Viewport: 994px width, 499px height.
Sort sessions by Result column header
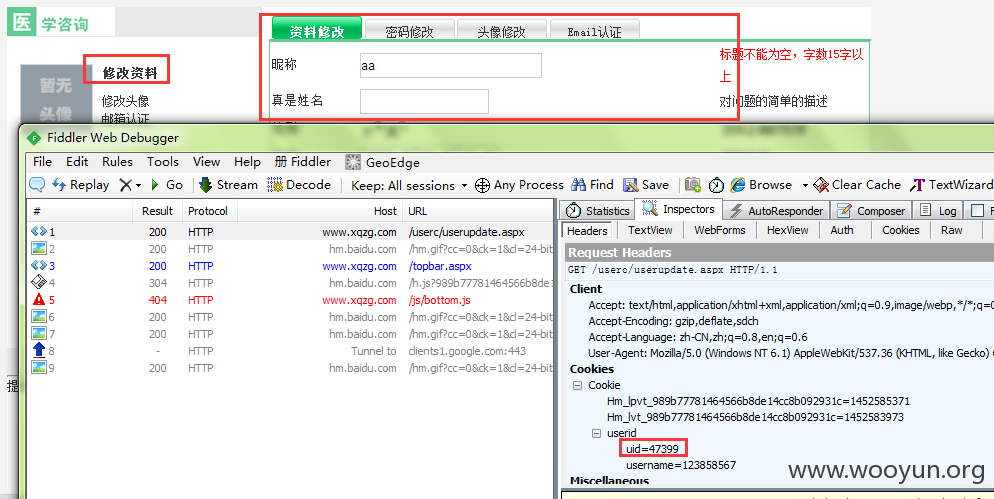click(158, 211)
